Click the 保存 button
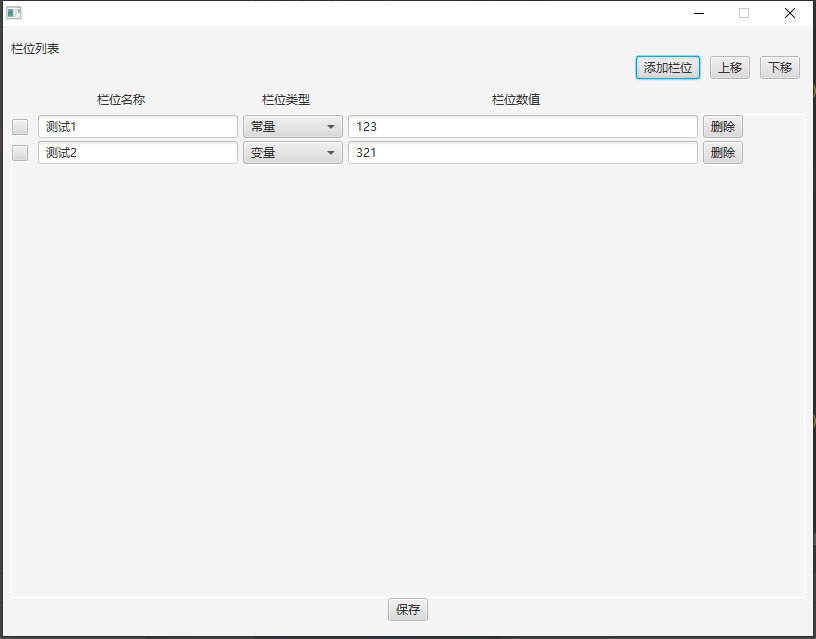816x639 pixels. [408, 609]
